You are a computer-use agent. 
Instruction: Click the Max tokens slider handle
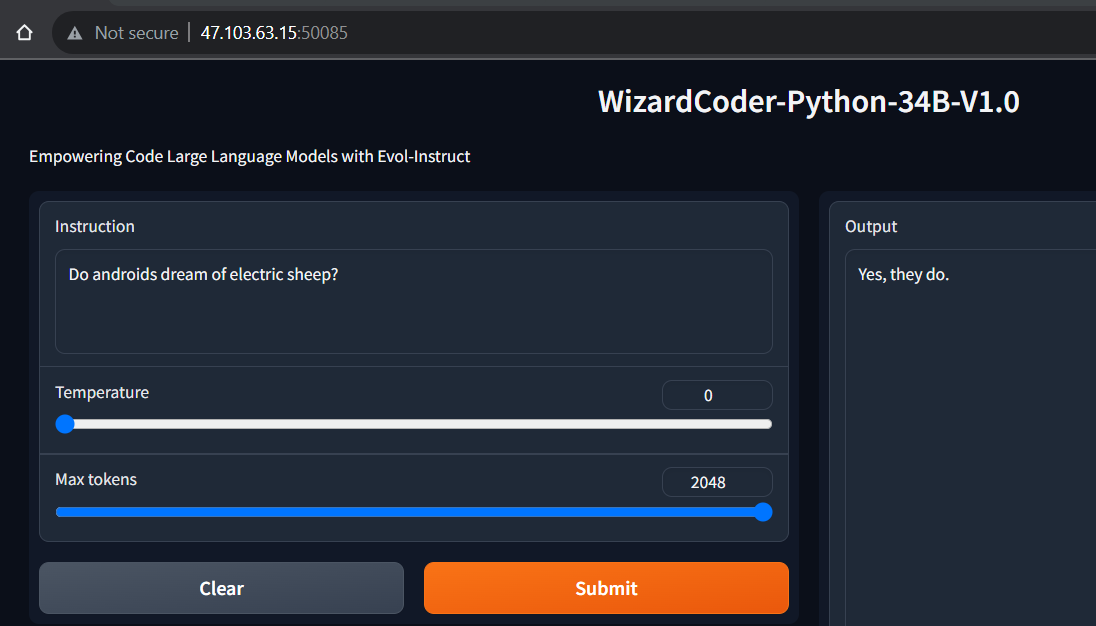(x=763, y=512)
